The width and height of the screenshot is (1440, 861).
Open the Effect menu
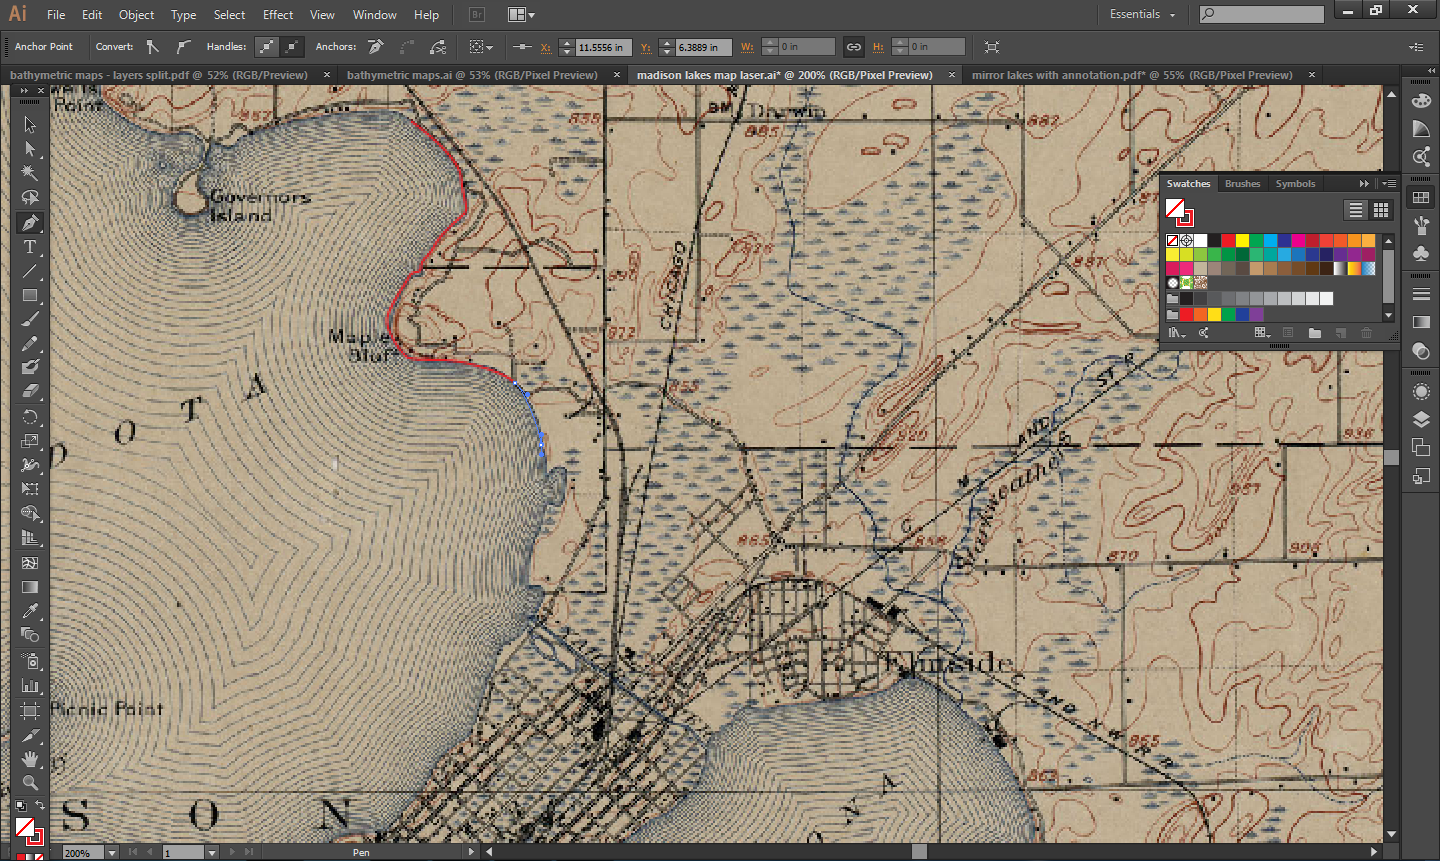pyautogui.click(x=278, y=15)
